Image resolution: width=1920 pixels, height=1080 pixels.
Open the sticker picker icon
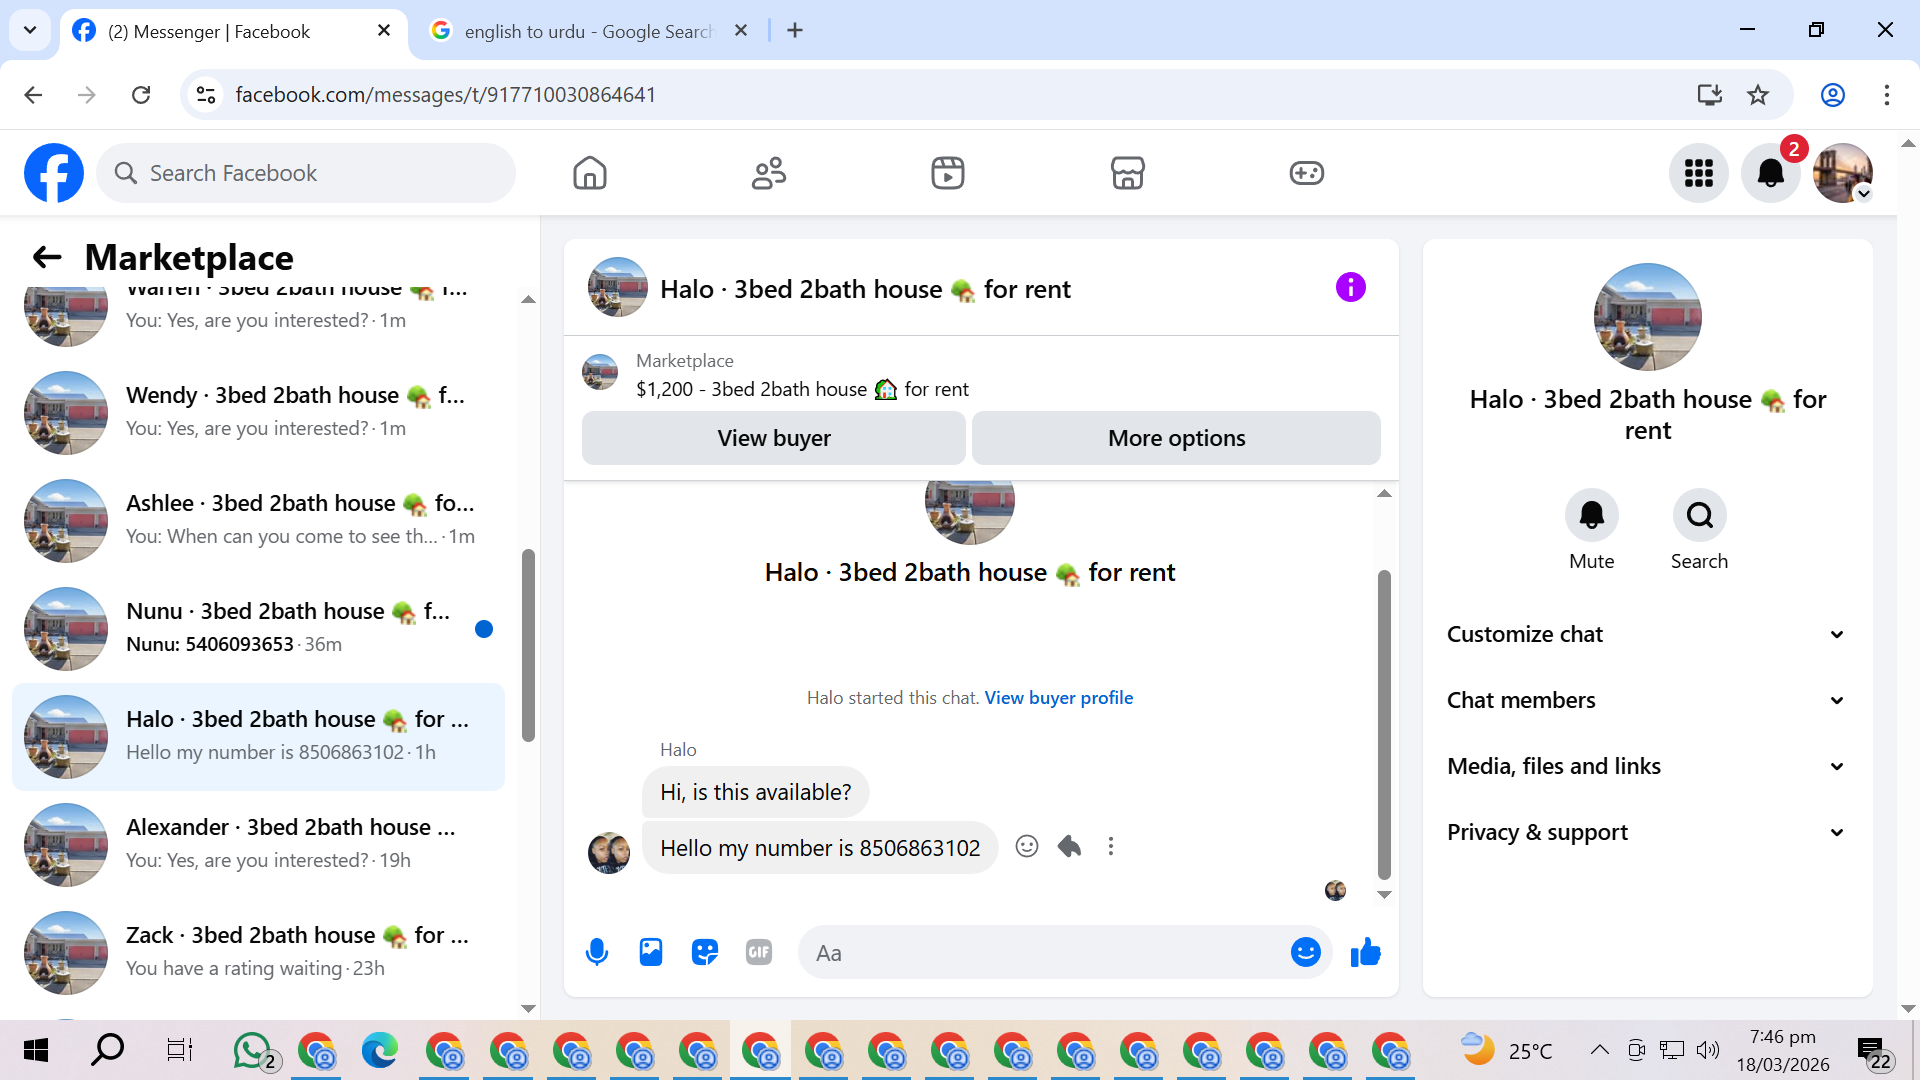pos(705,952)
